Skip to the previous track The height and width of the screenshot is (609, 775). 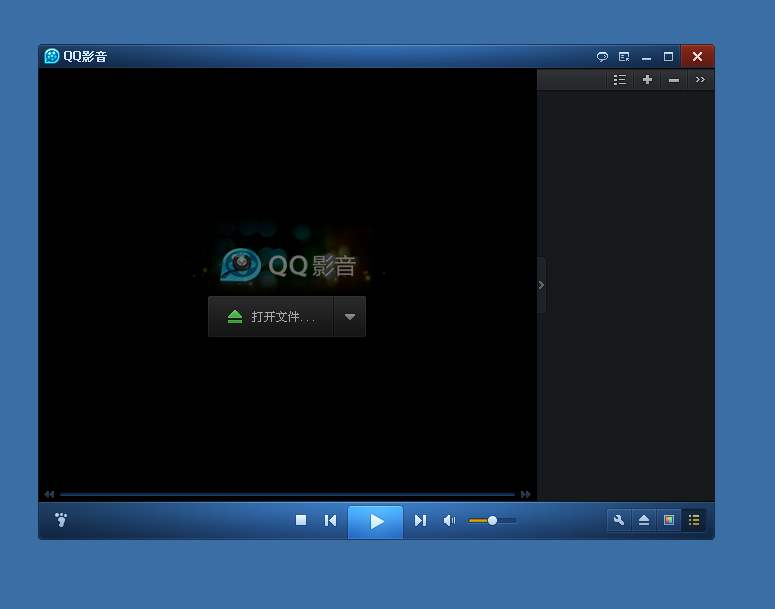click(x=330, y=520)
